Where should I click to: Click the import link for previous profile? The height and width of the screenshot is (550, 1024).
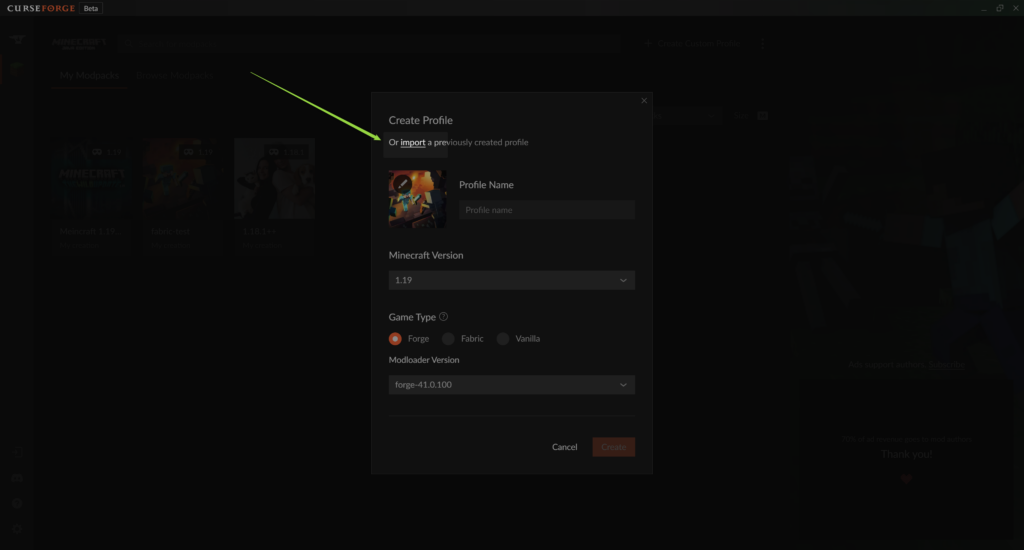coord(413,142)
